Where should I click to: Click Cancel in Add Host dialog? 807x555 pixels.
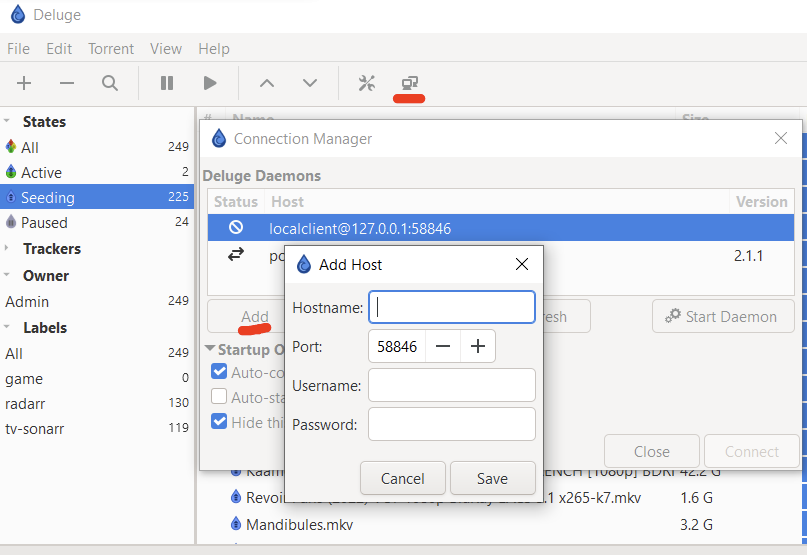click(402, 478)
